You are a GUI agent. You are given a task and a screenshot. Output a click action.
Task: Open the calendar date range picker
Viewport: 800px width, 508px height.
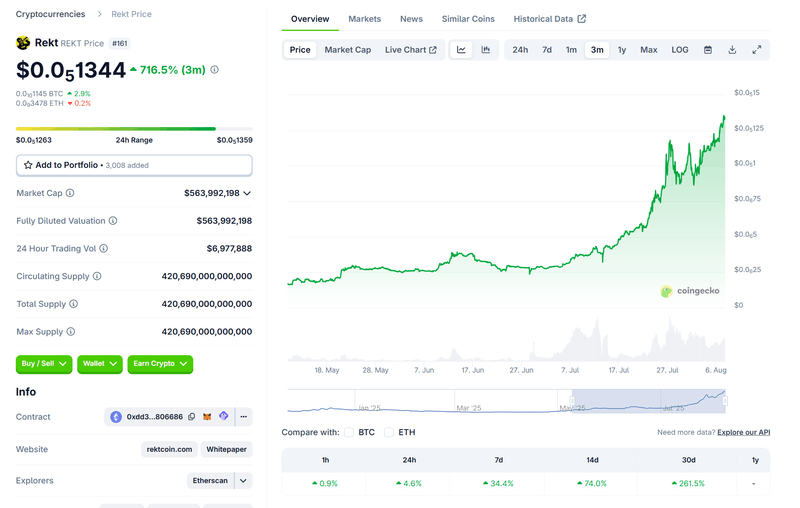[x=708, y=50]
